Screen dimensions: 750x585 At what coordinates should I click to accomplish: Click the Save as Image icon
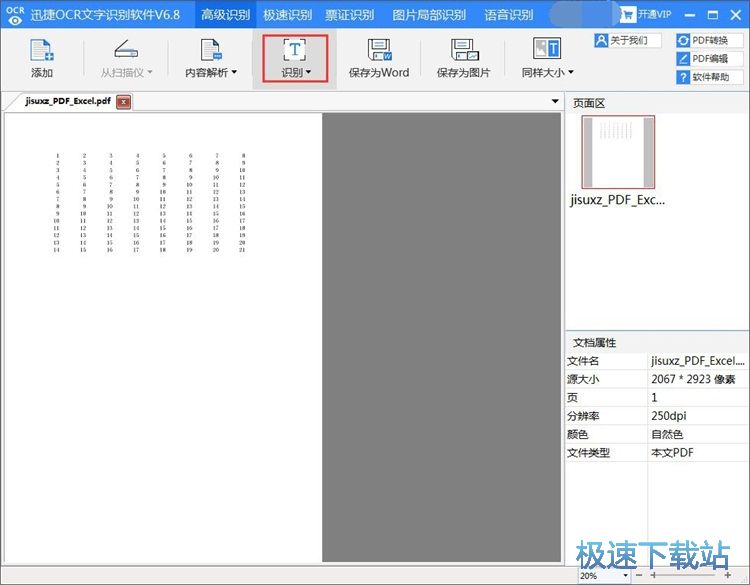(x=464, y=50)
